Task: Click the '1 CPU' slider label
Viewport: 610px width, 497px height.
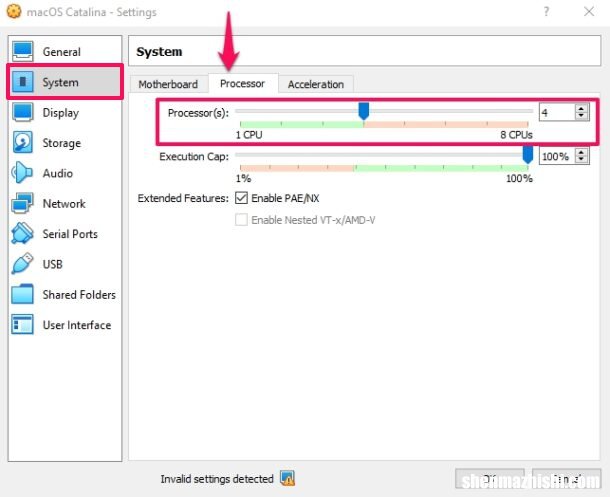Action: [249, 135]
